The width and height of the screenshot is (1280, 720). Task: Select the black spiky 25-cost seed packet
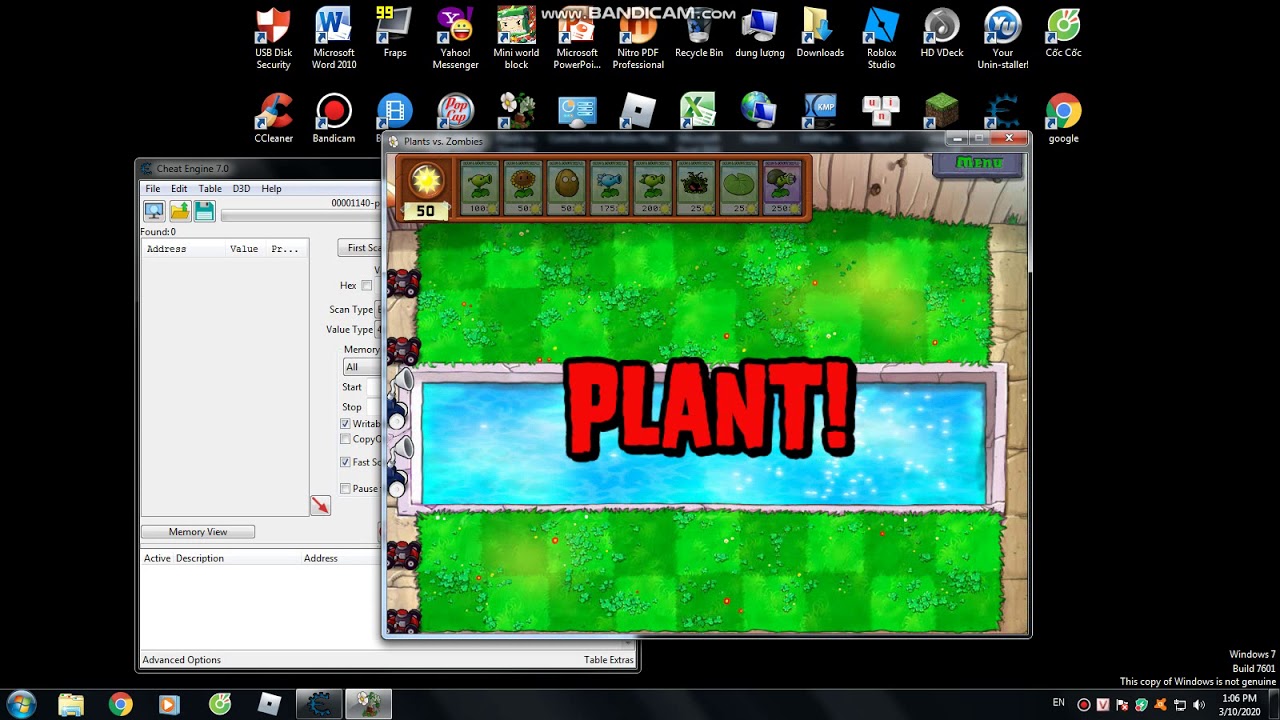(x=697, y=187)
